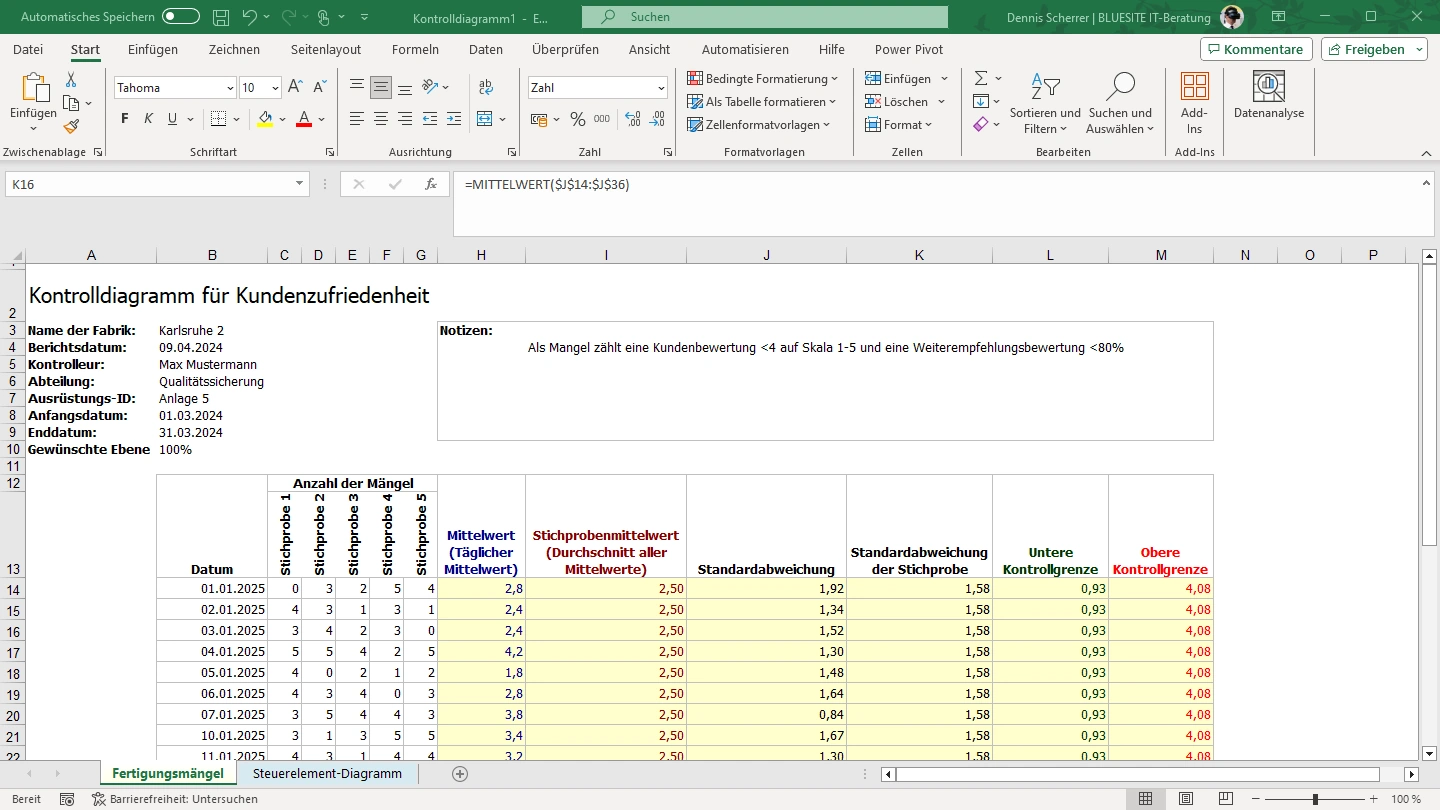Click the insert function fx icon
The height and width of the screenshot is (810, 1440).
(431, 185)
